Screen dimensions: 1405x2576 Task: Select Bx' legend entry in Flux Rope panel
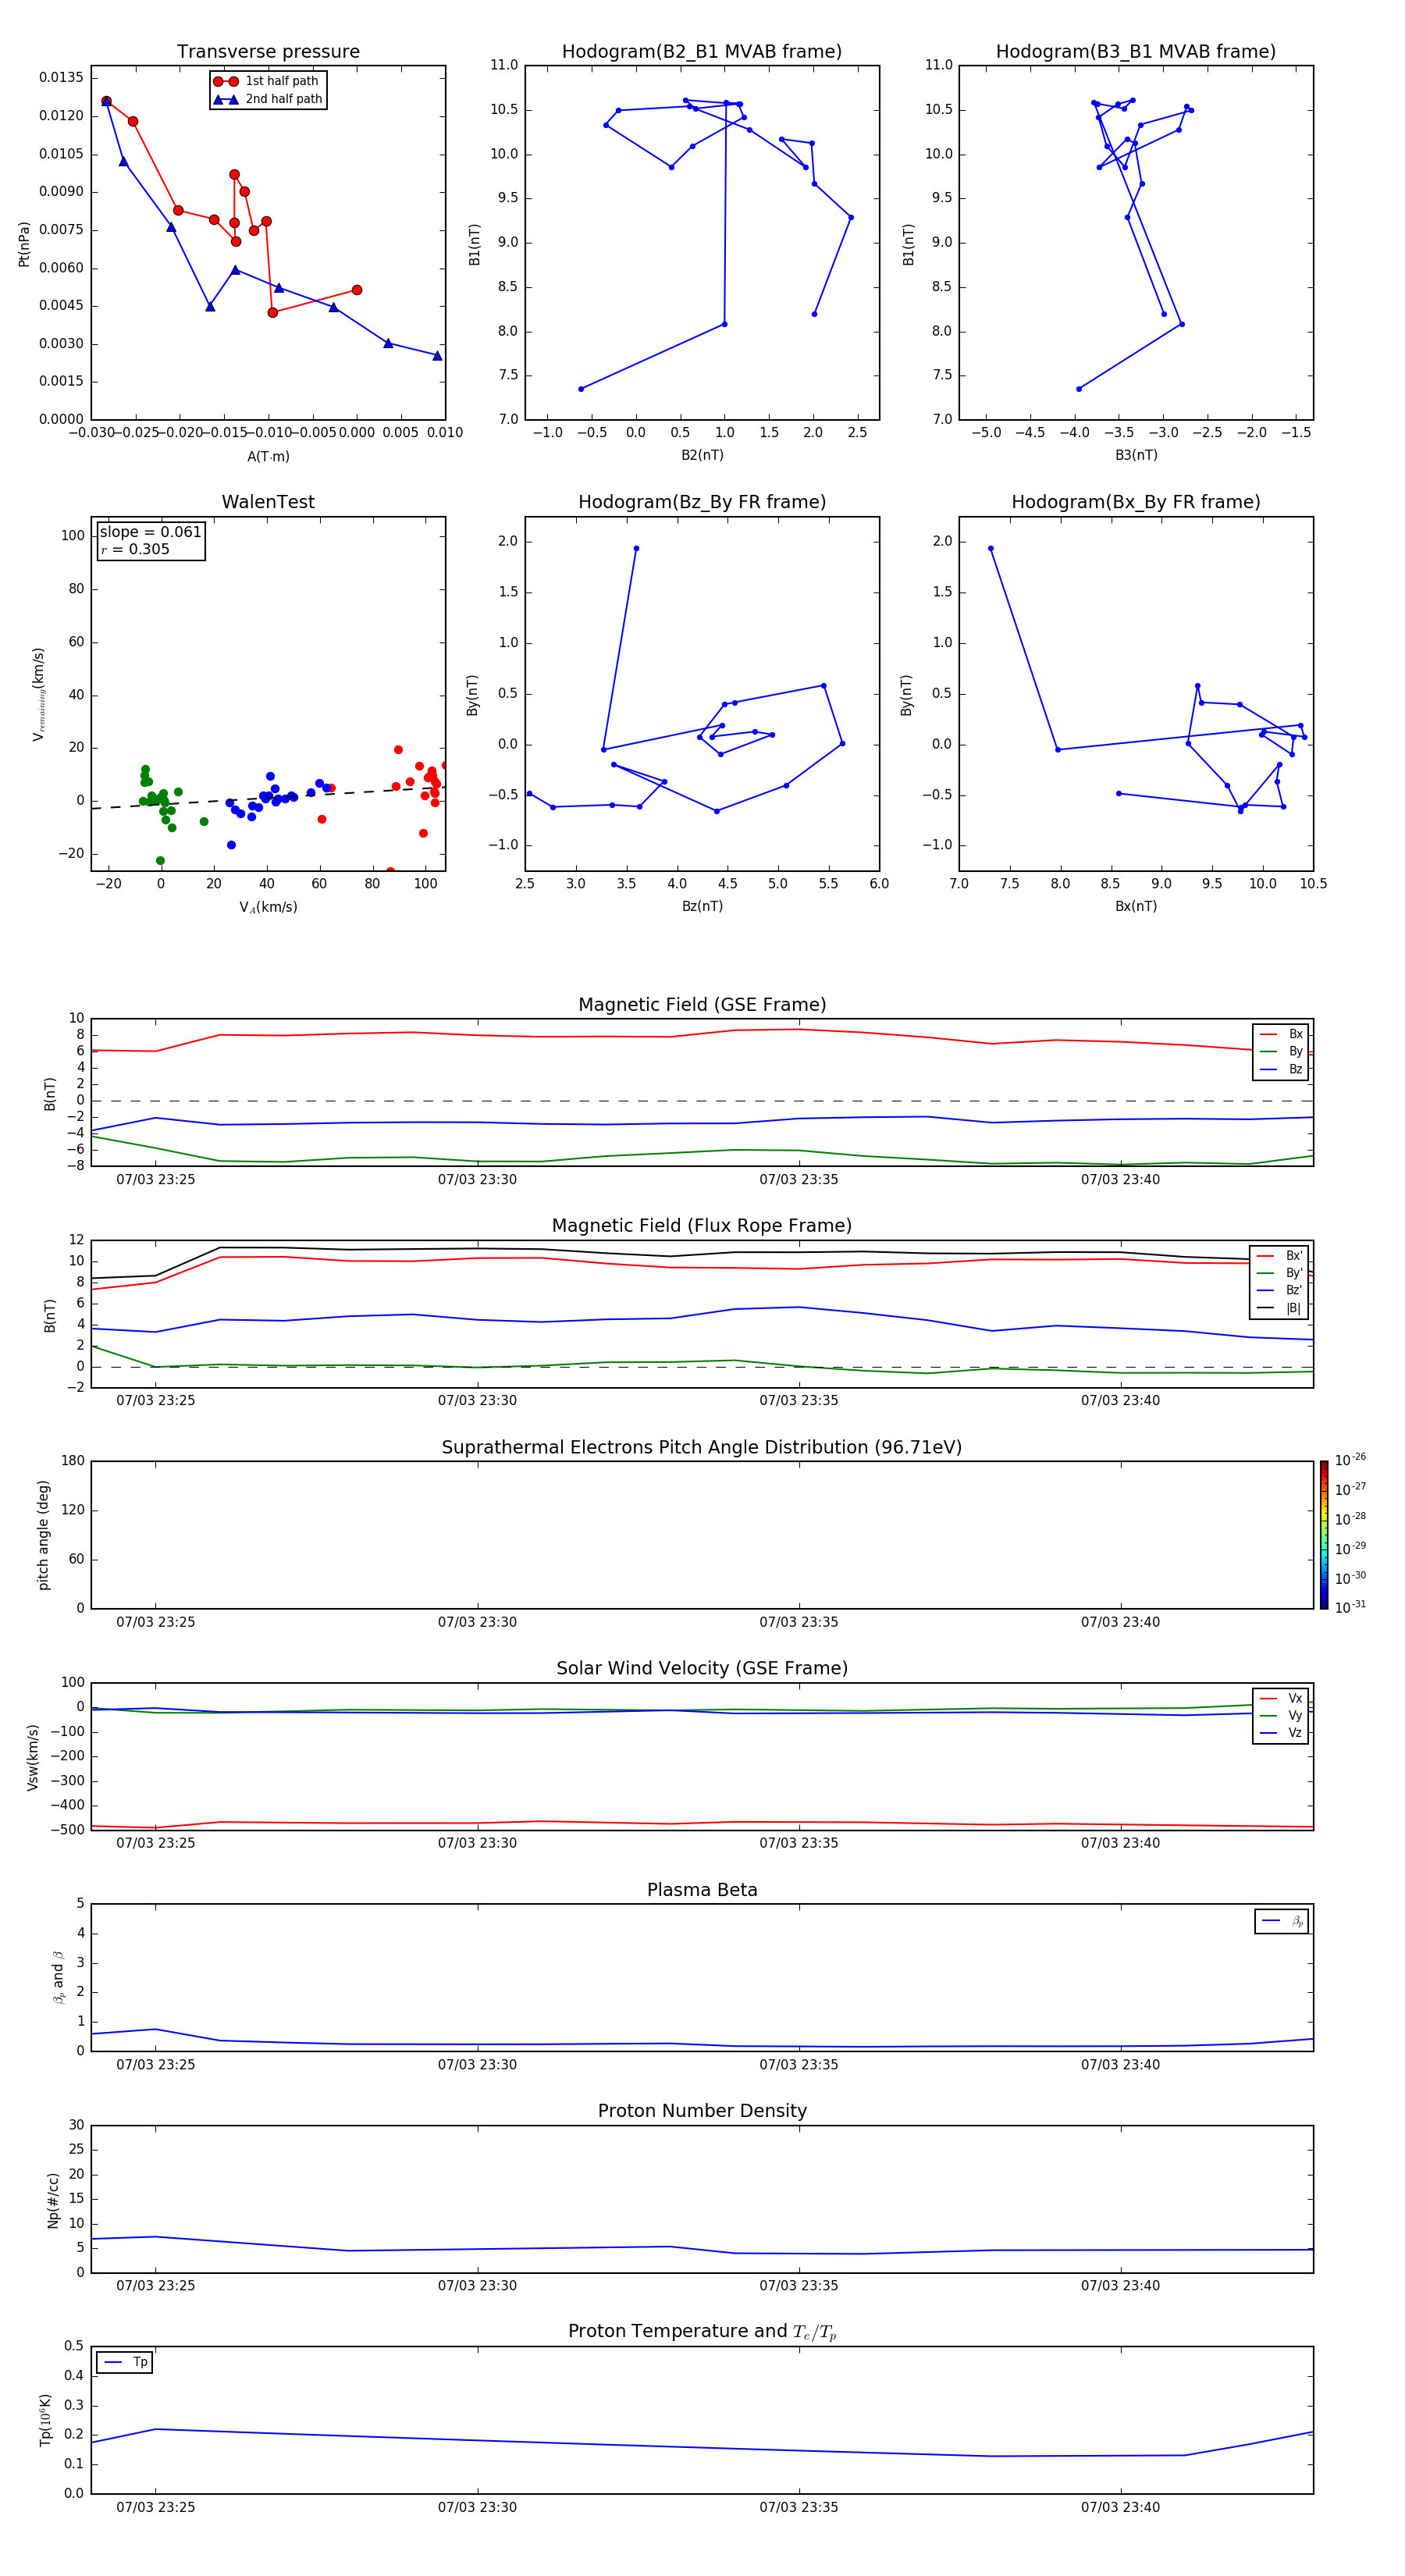pos(1279,1256)
